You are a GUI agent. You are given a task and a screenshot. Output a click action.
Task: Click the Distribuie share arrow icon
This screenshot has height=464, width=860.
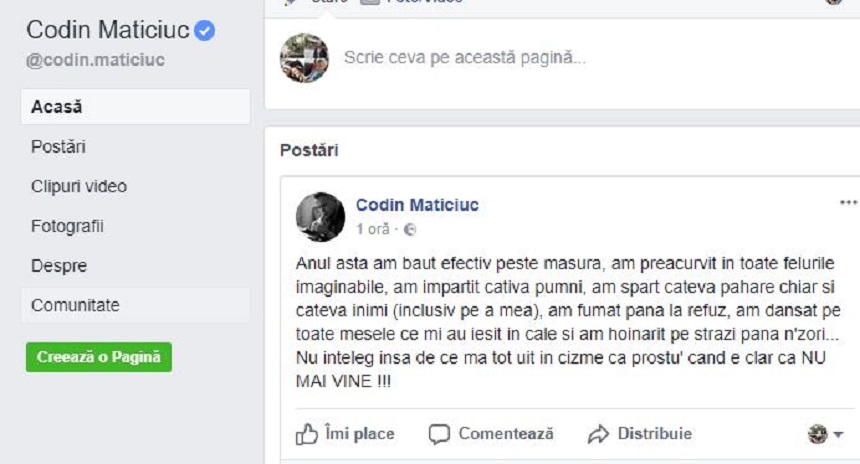point(598,434)
